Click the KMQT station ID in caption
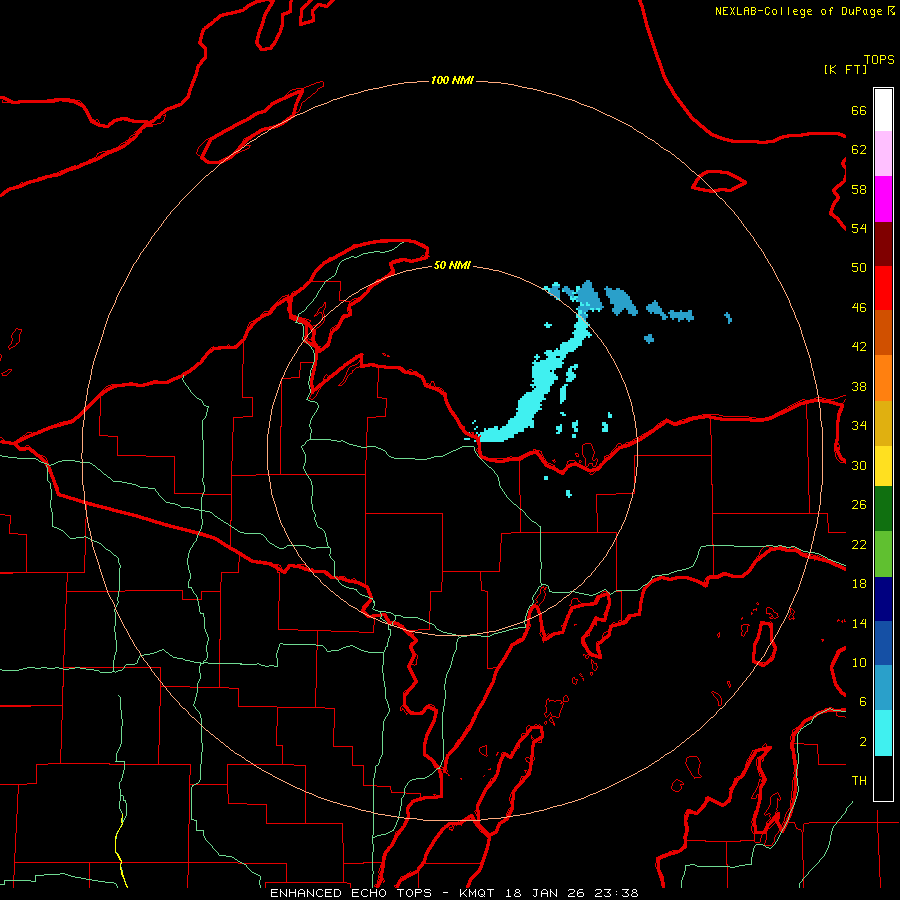The height and width of the screenshot is (900, 900). pyautogui.click(x=479, y=893)
